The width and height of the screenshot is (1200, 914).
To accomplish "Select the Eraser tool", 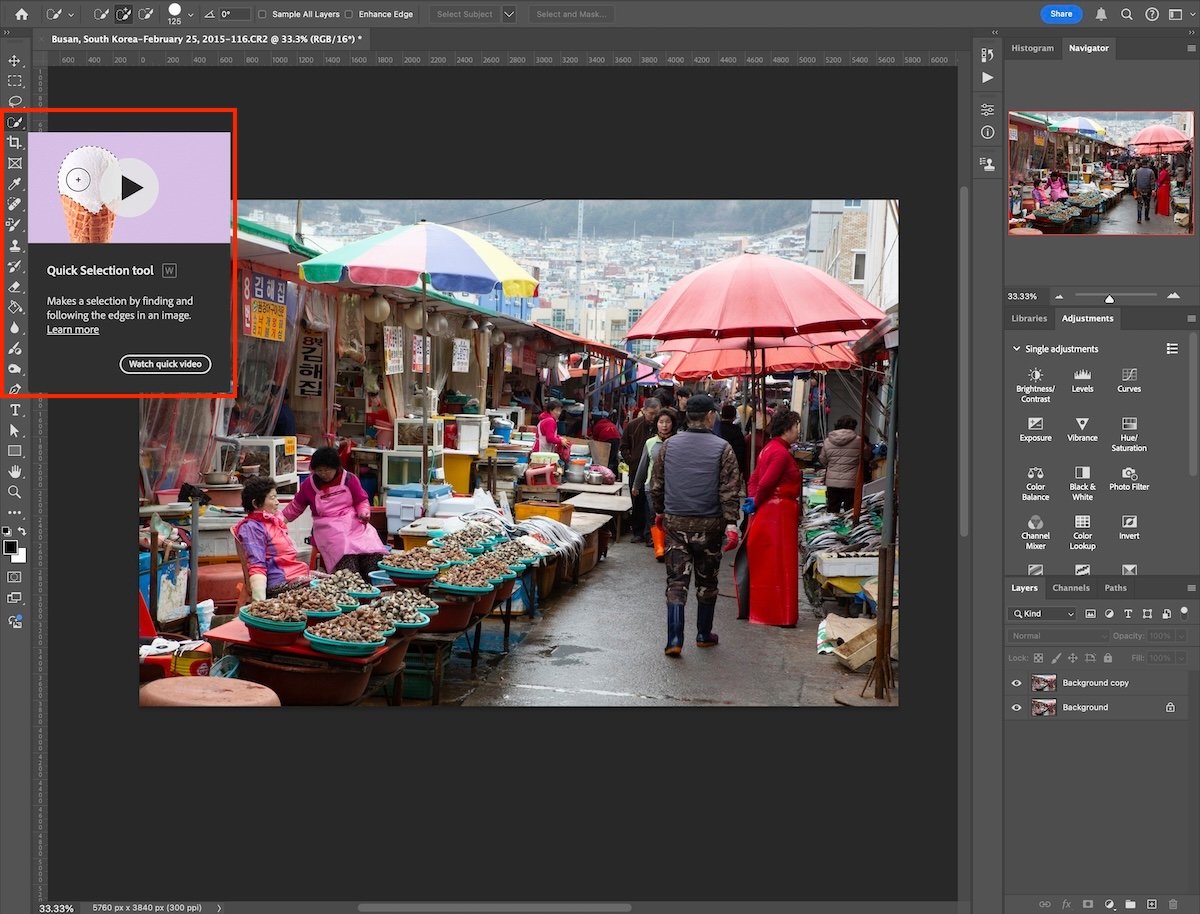I will (14, 287).
